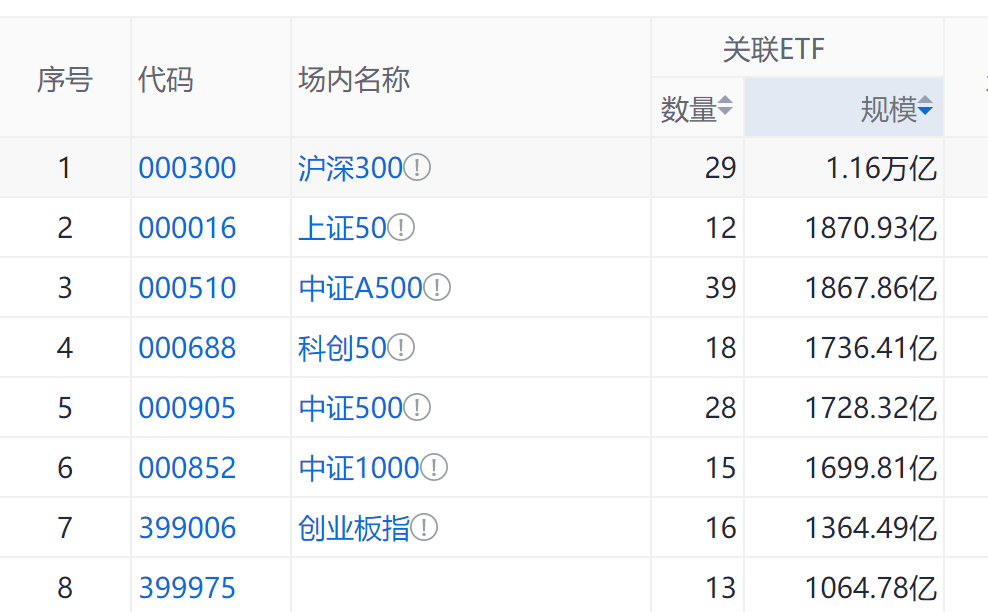Click the info icon next to 中证500
This screenshot has height=612, width=988.
417,408
